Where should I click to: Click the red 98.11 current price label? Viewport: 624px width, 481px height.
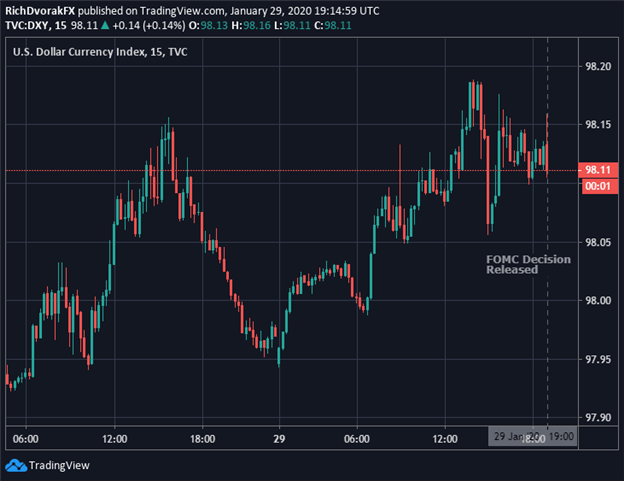point(598,170)
